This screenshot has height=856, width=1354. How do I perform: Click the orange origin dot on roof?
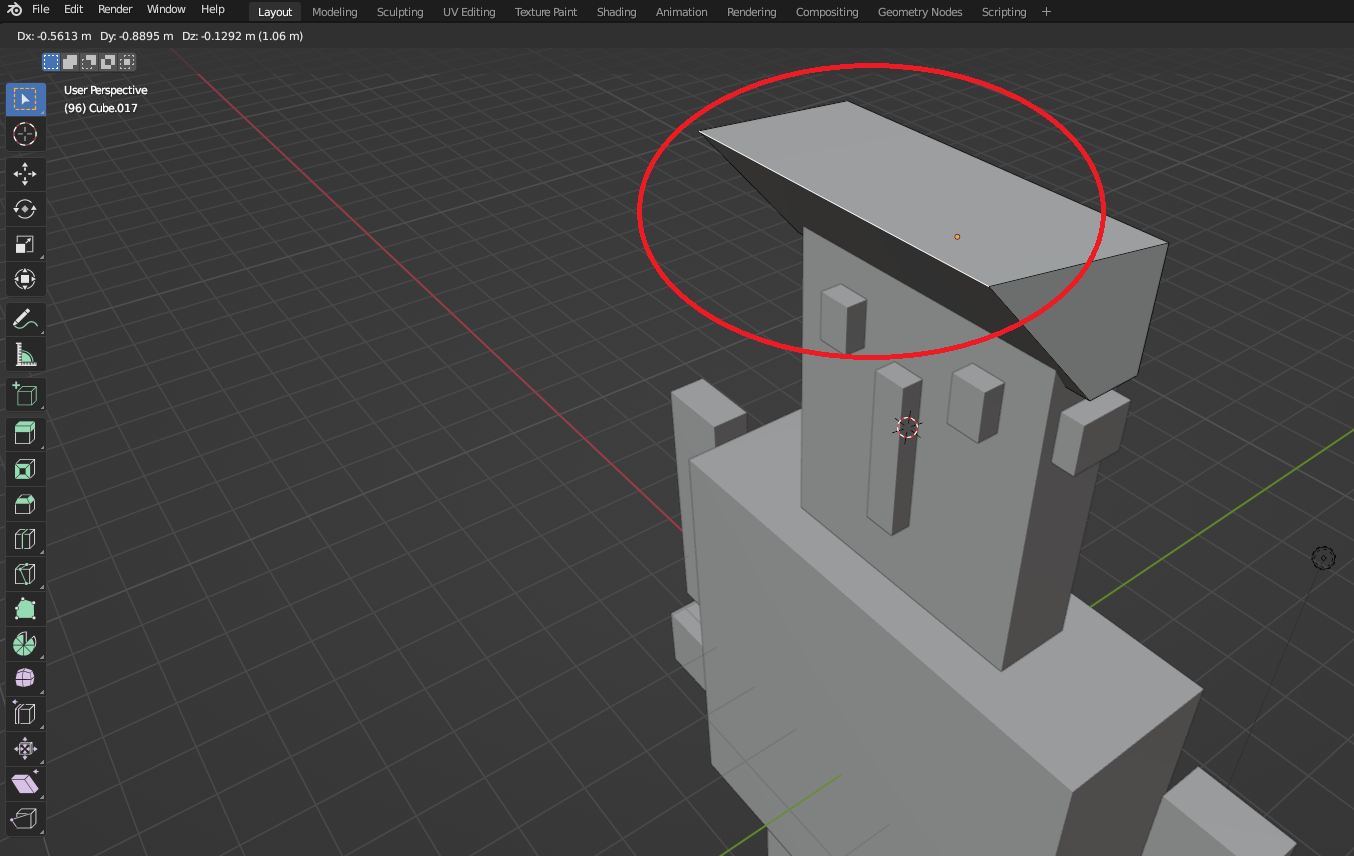(957, 237)
